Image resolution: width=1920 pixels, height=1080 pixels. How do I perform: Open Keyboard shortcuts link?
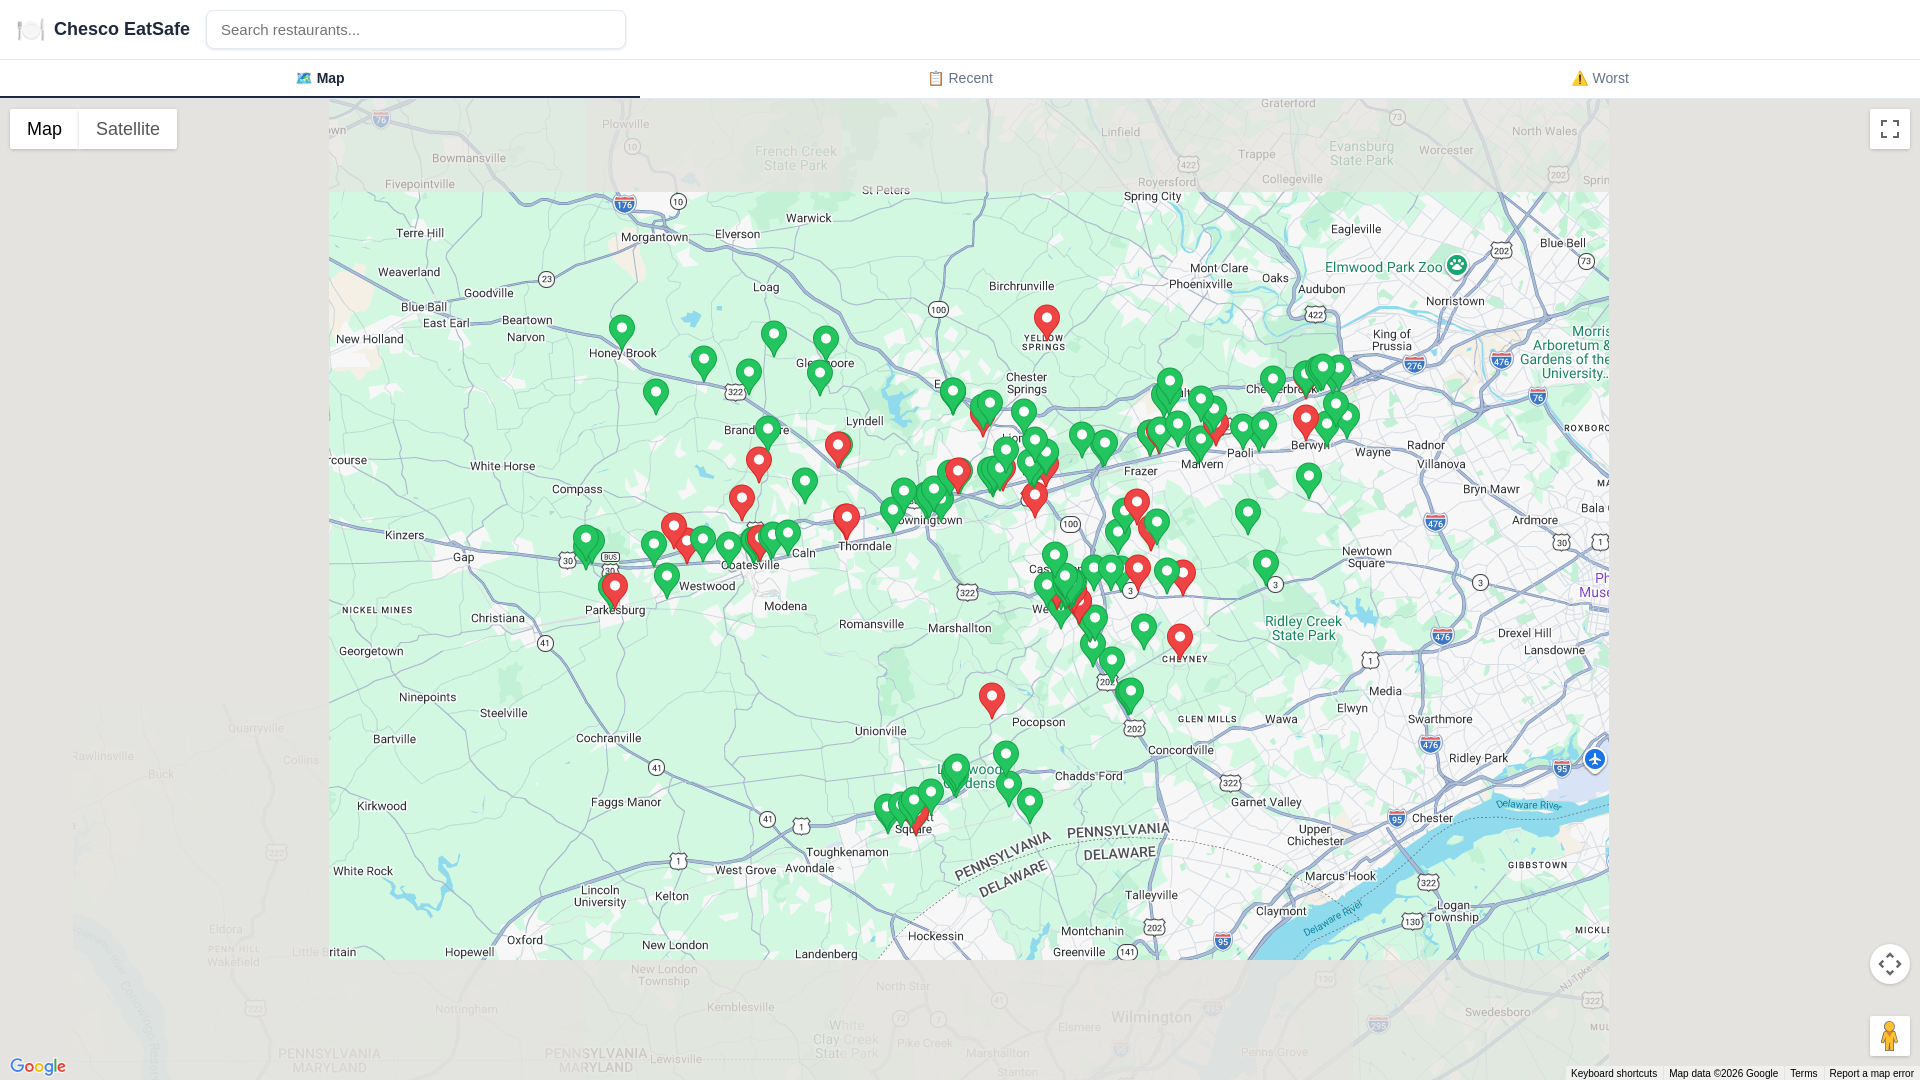click(x=1613, y=1073)
